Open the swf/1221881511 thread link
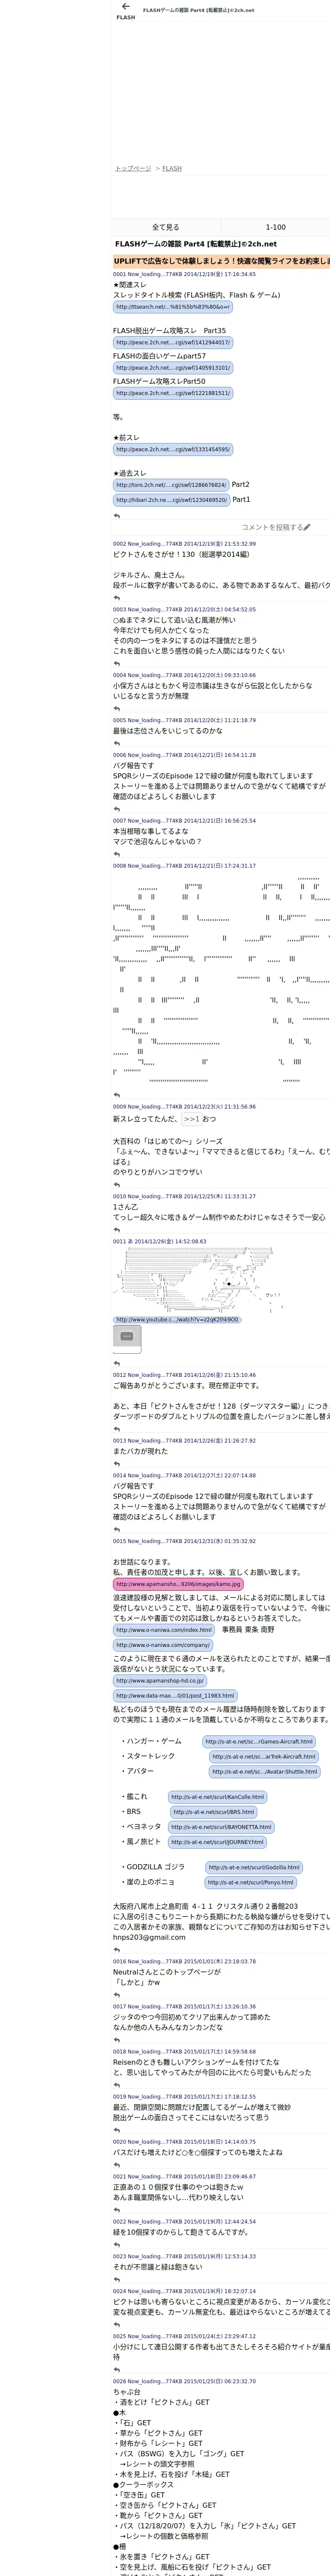Screen dimensions: 330x2576 [x=173, y=393]
